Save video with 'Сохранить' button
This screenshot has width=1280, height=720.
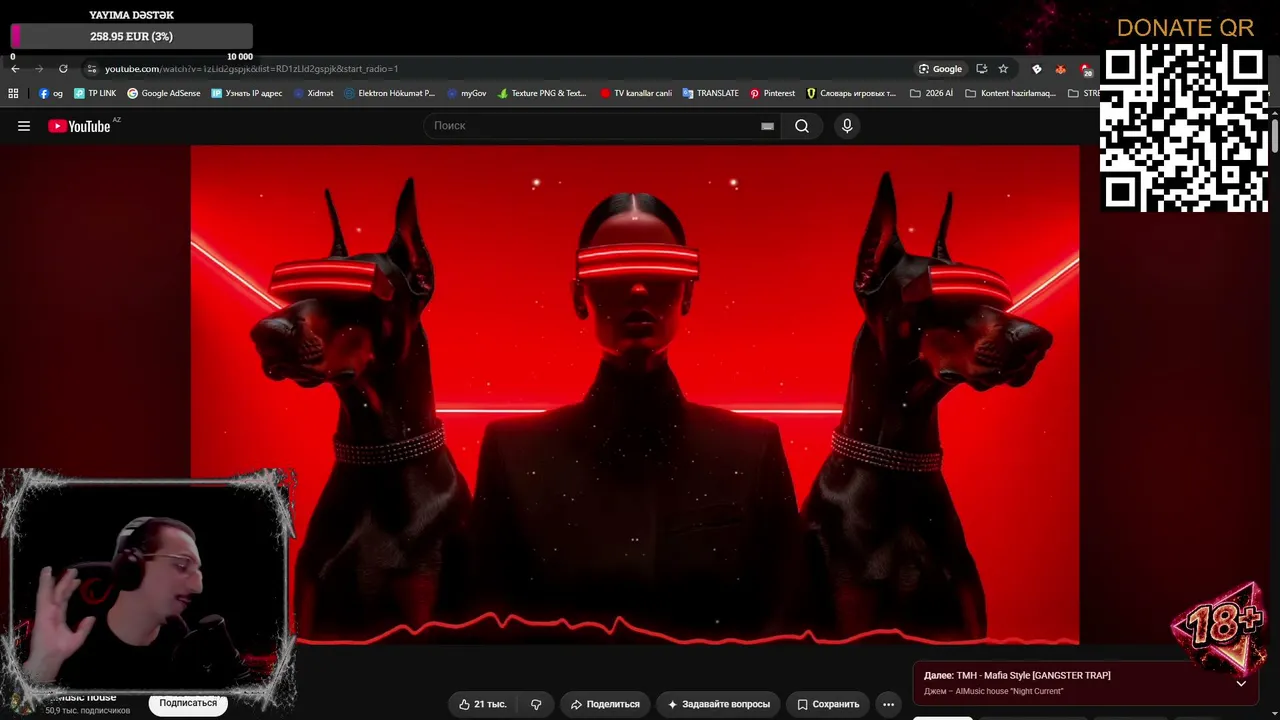pos(828,704)
